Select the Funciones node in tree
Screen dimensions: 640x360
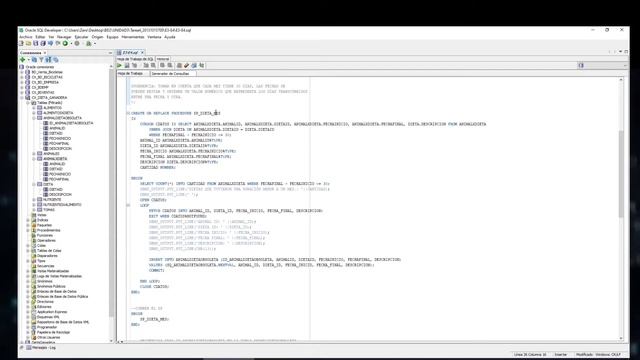[45, 236]
